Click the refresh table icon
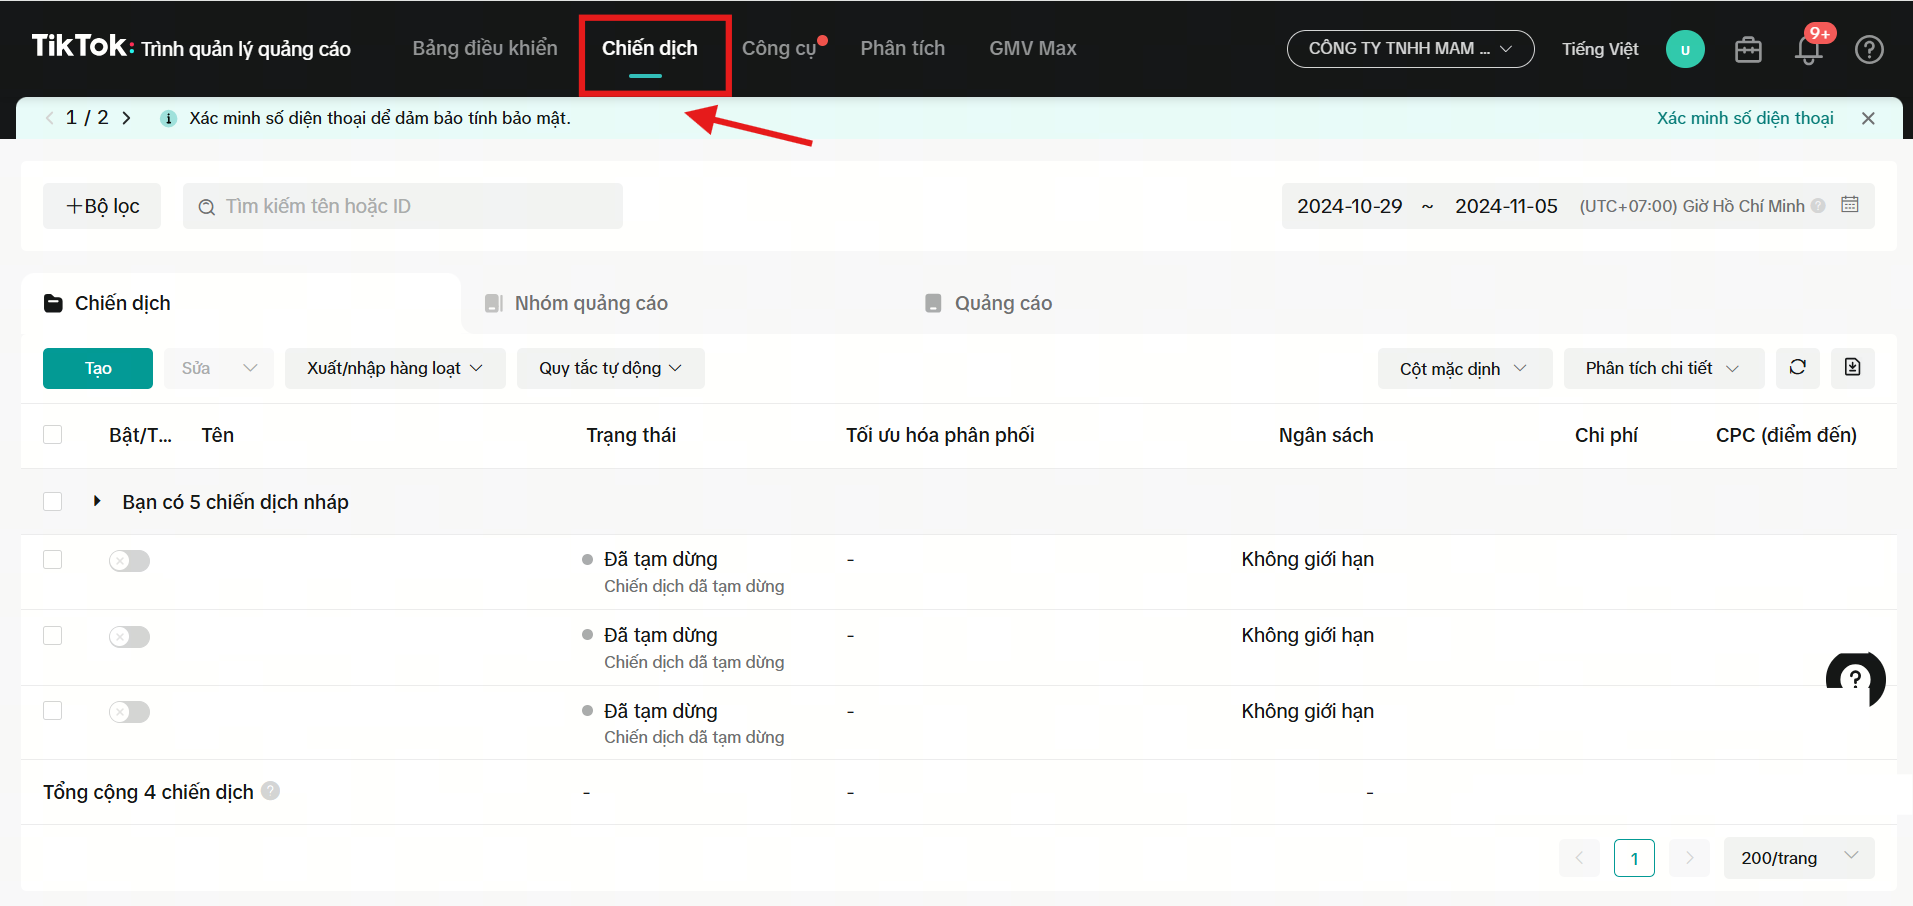 (x=1797, y=368)
